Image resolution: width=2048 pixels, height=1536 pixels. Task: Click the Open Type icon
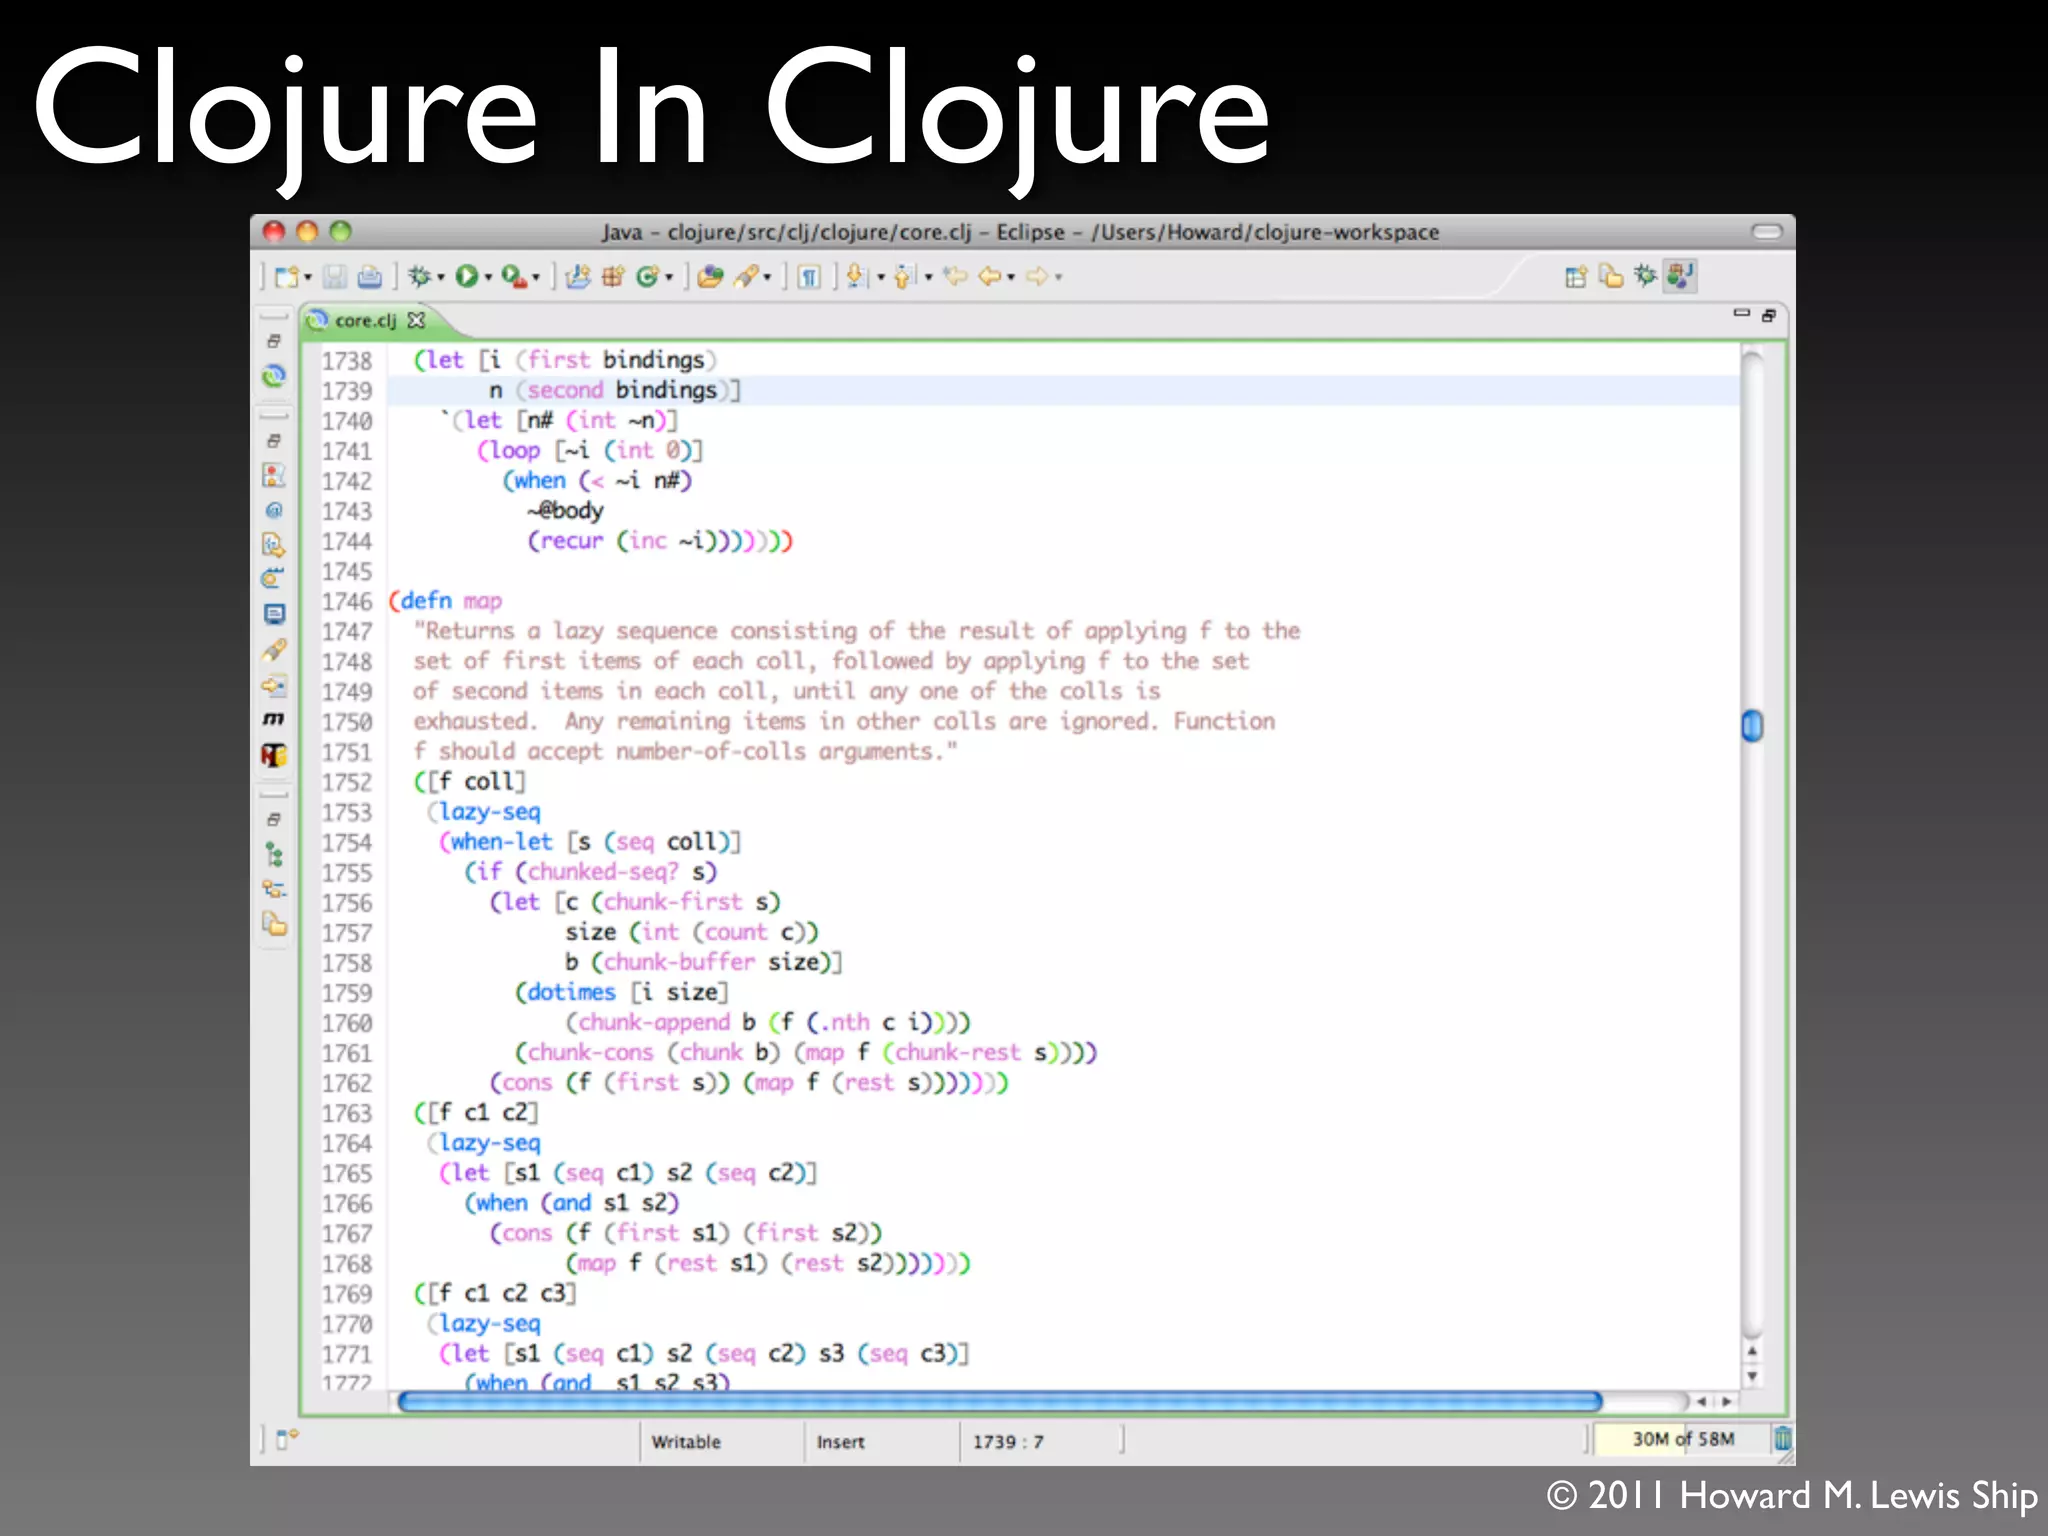click(x=710, y=276)
